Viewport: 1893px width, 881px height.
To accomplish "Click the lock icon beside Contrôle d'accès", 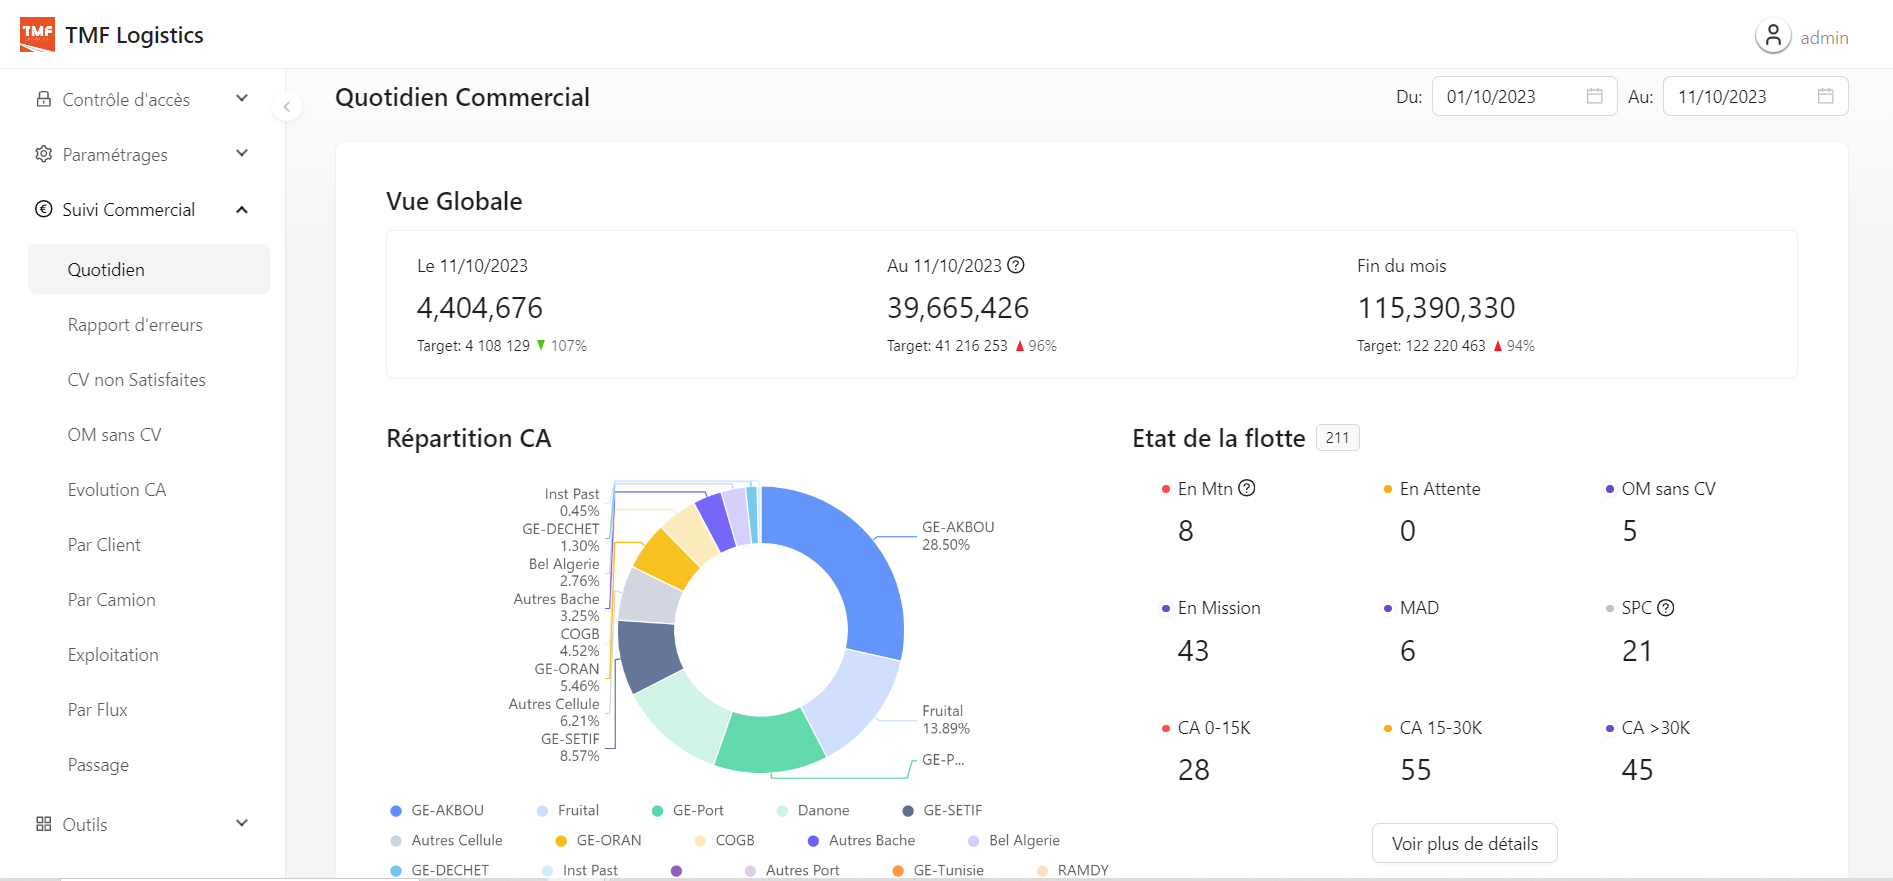I will click(x=44, y=99).
